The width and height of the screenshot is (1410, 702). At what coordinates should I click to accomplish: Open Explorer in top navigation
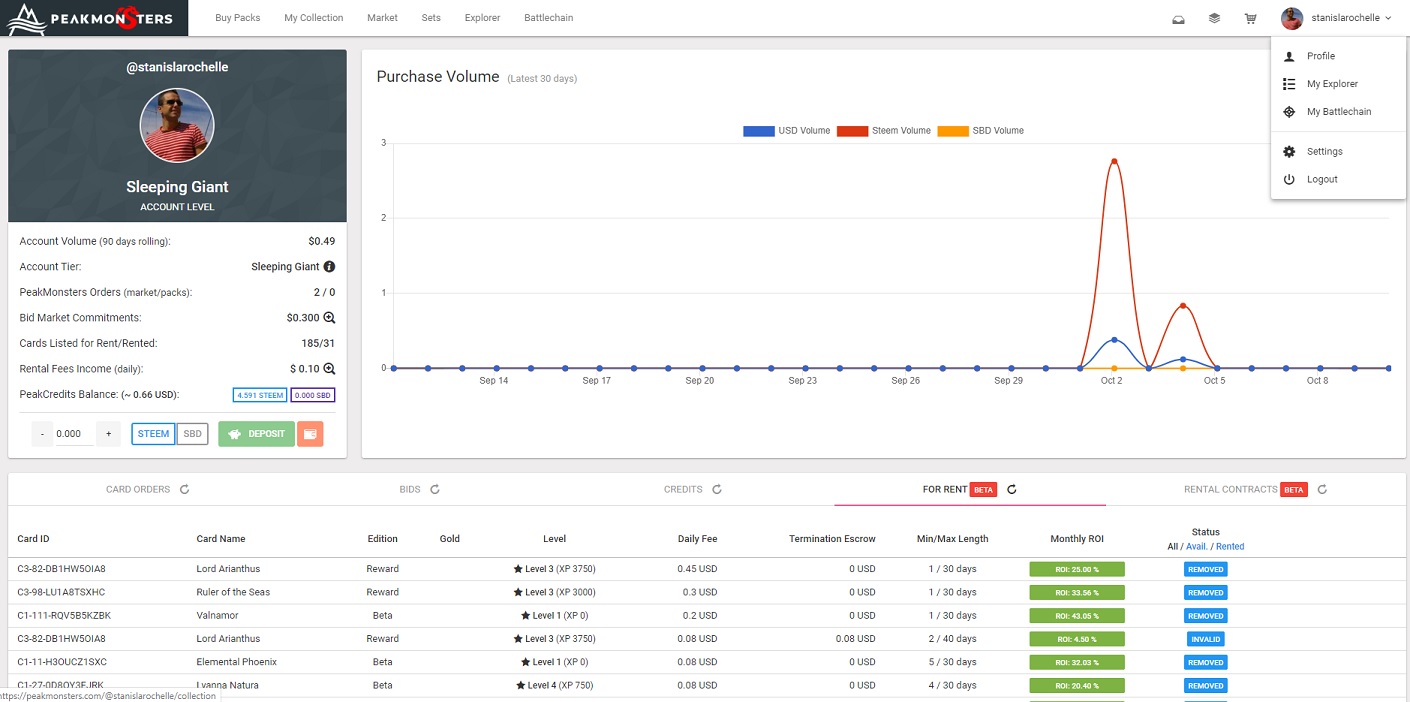point(482,18)
